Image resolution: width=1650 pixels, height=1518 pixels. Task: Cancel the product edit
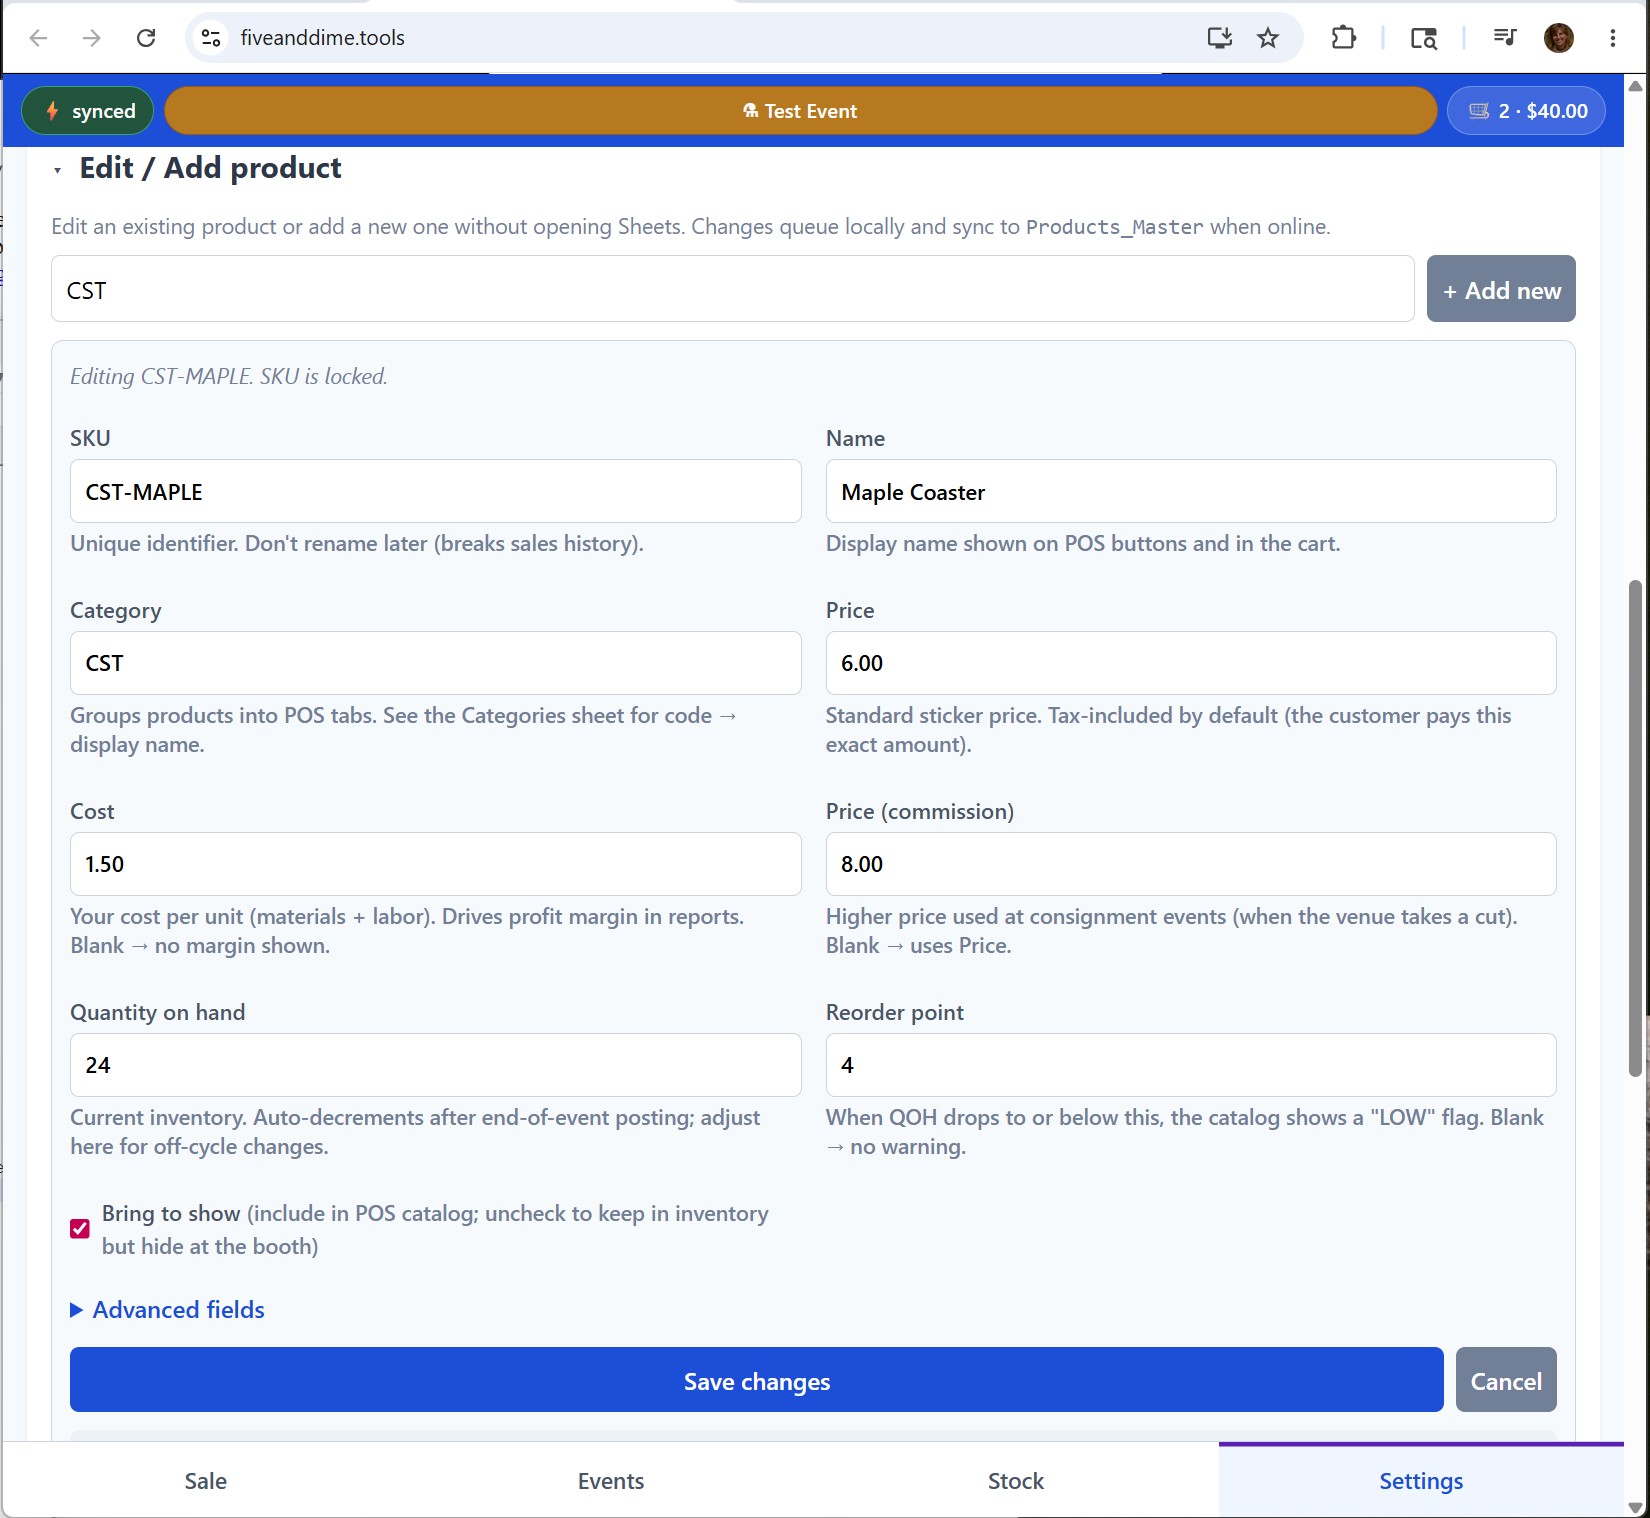[x=1506, y=1380]
